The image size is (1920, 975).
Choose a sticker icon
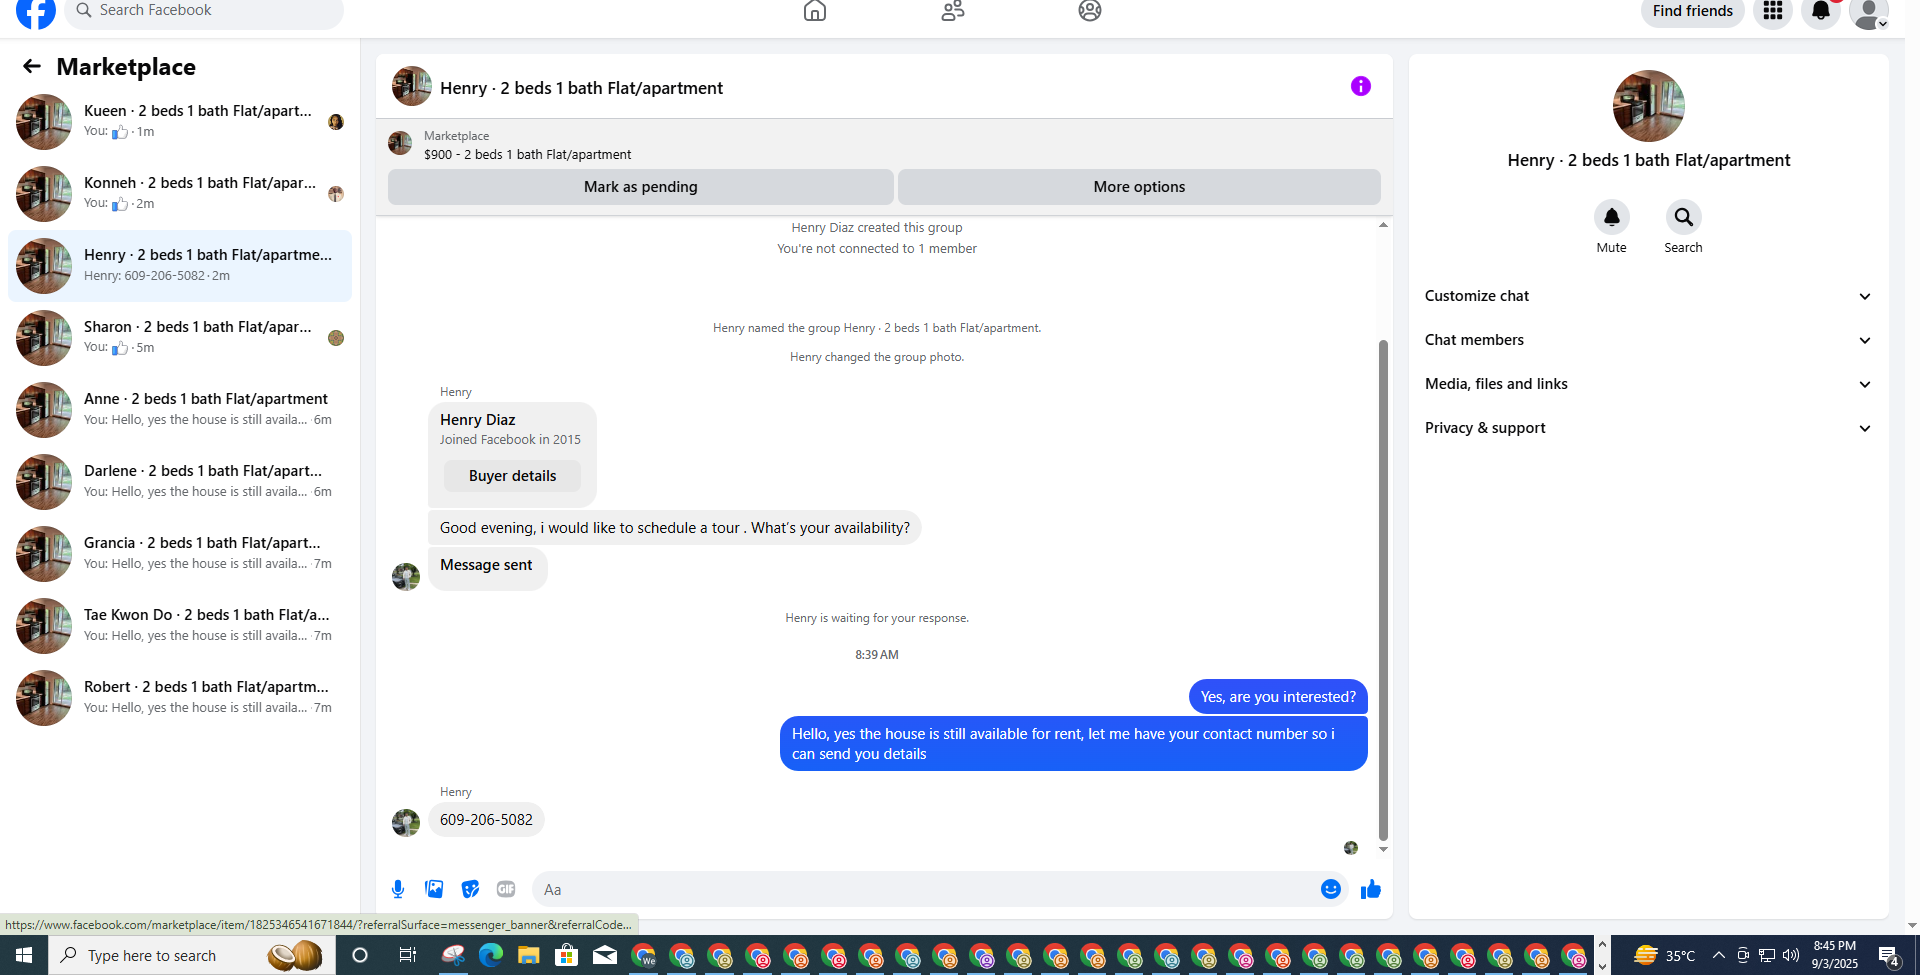(470, 889)
